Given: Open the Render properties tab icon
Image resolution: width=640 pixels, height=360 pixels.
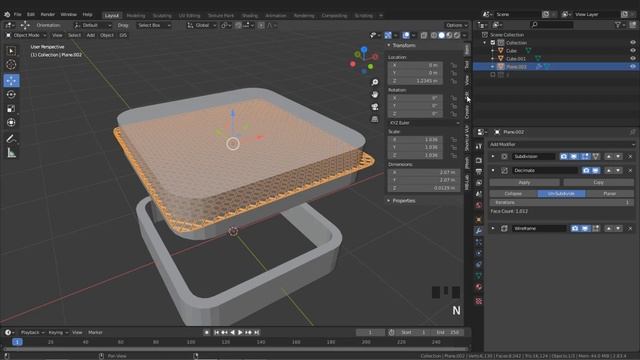Looking at the screenshot, I should [x=479, y=160].
